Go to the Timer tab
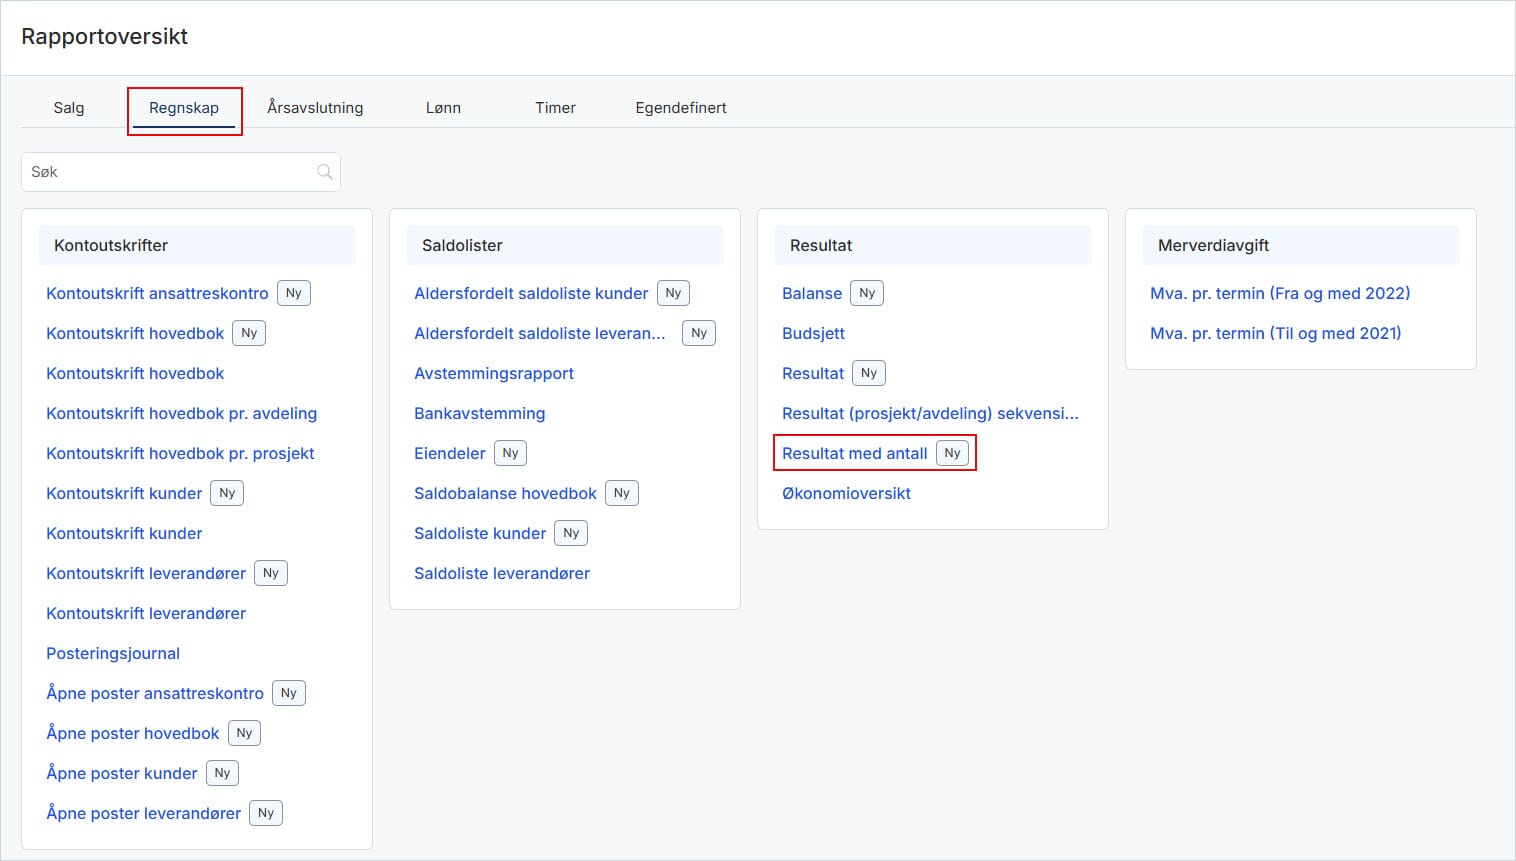 pos(555,108)
